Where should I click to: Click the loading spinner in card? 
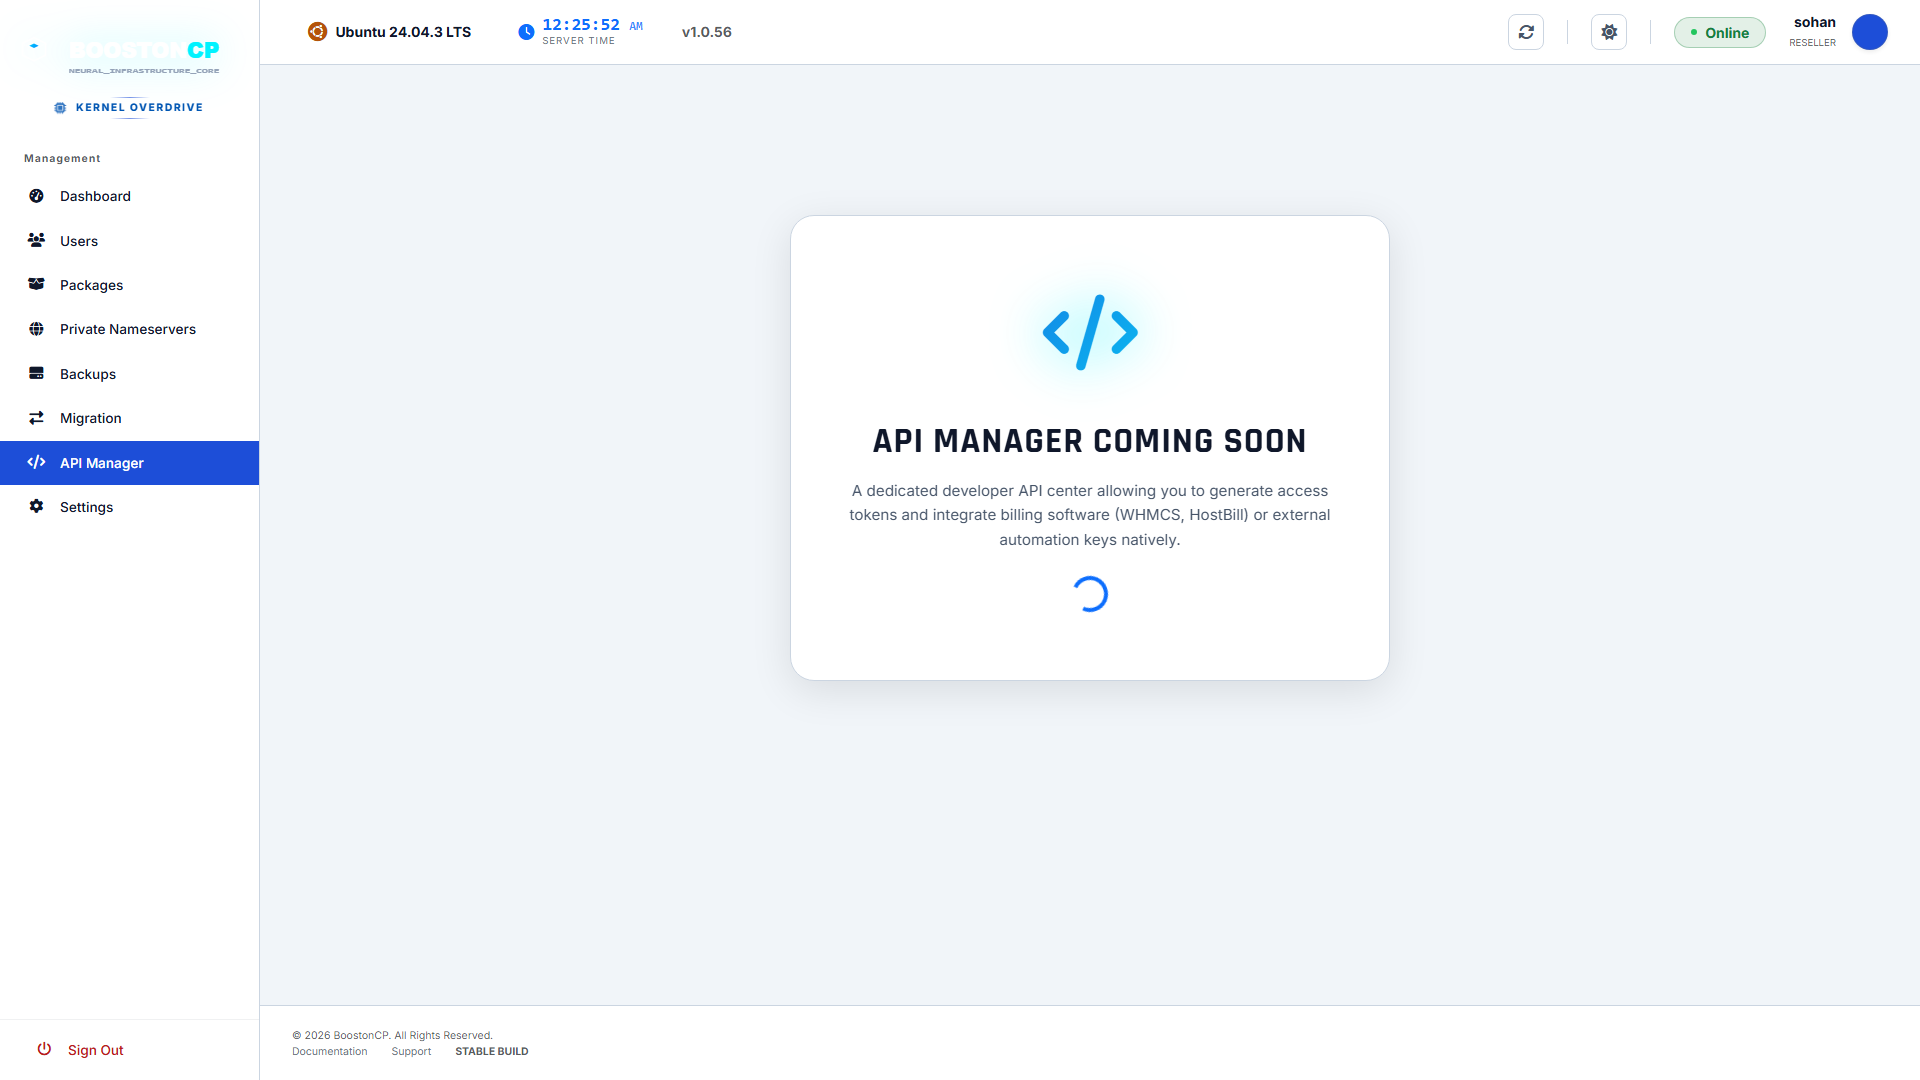[1090, 594]
